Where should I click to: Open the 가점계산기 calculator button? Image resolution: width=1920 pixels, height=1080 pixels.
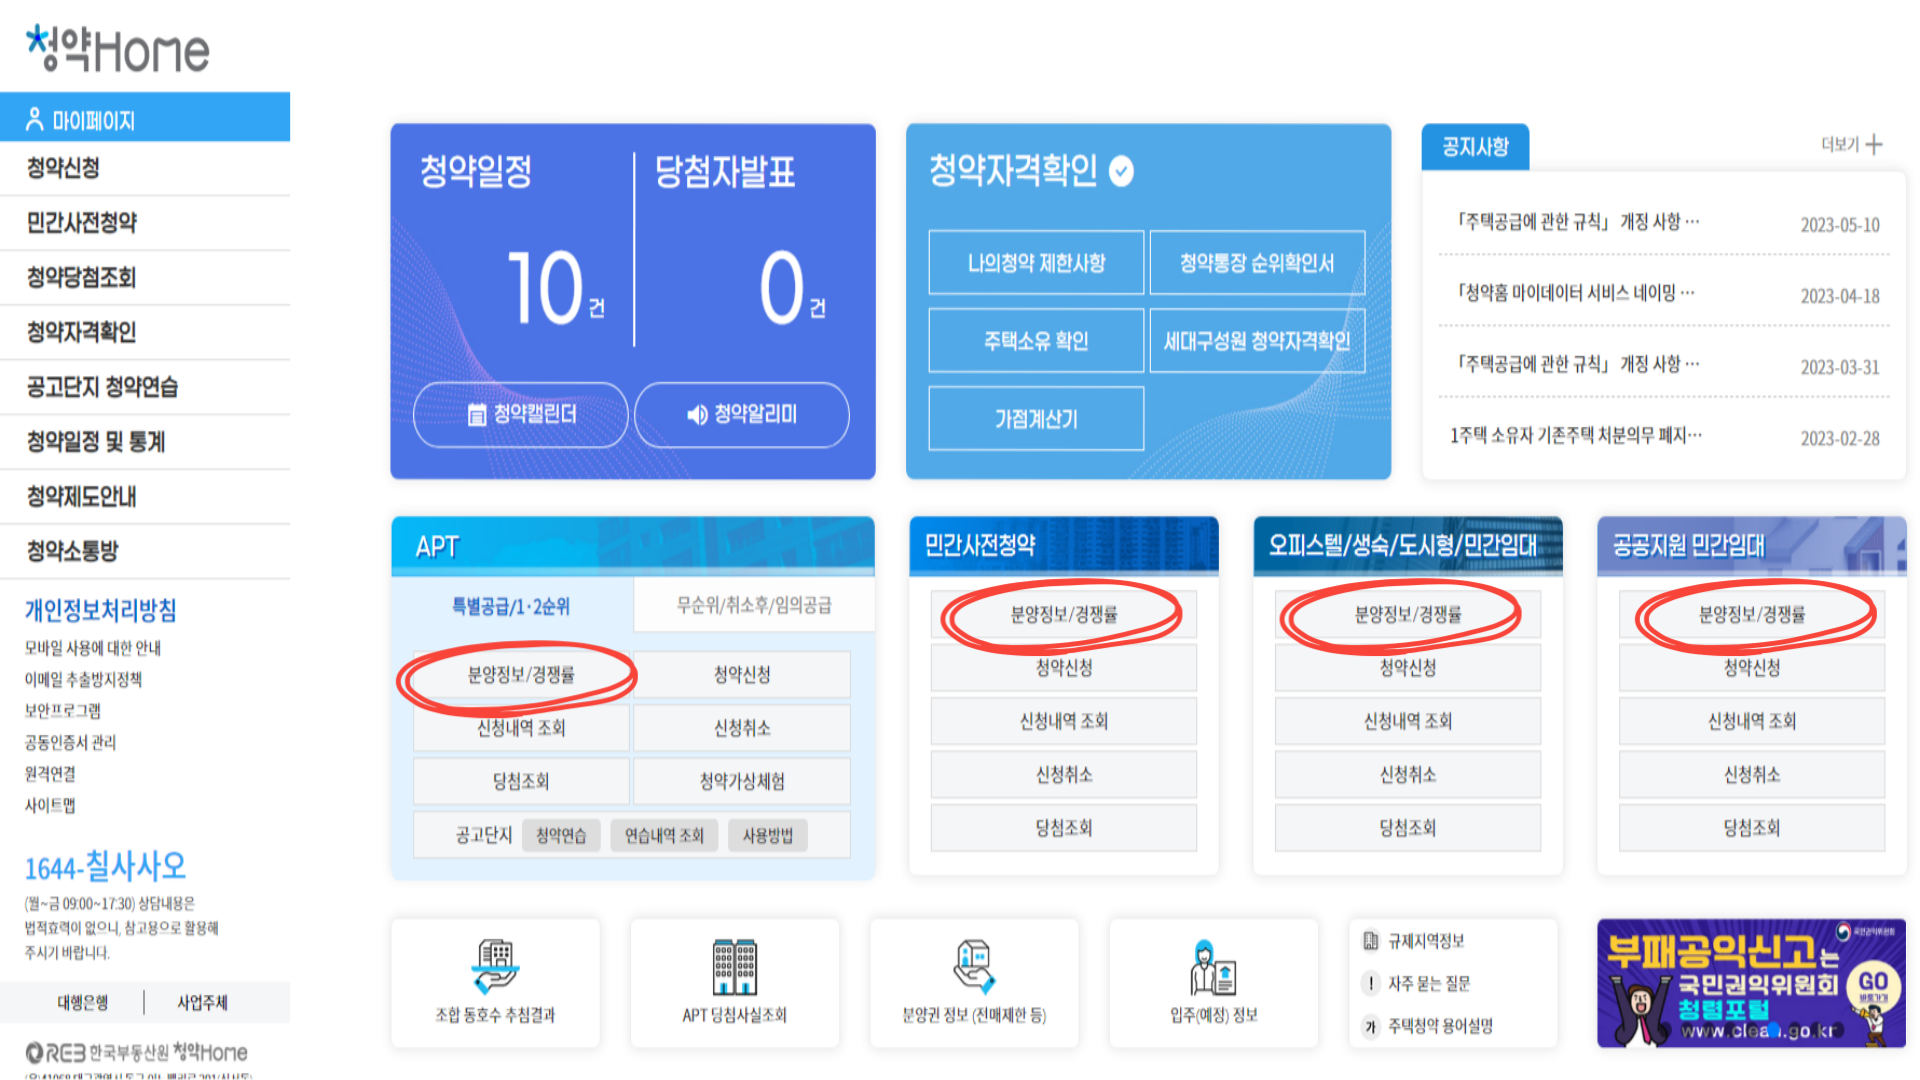click(1035, 418)
